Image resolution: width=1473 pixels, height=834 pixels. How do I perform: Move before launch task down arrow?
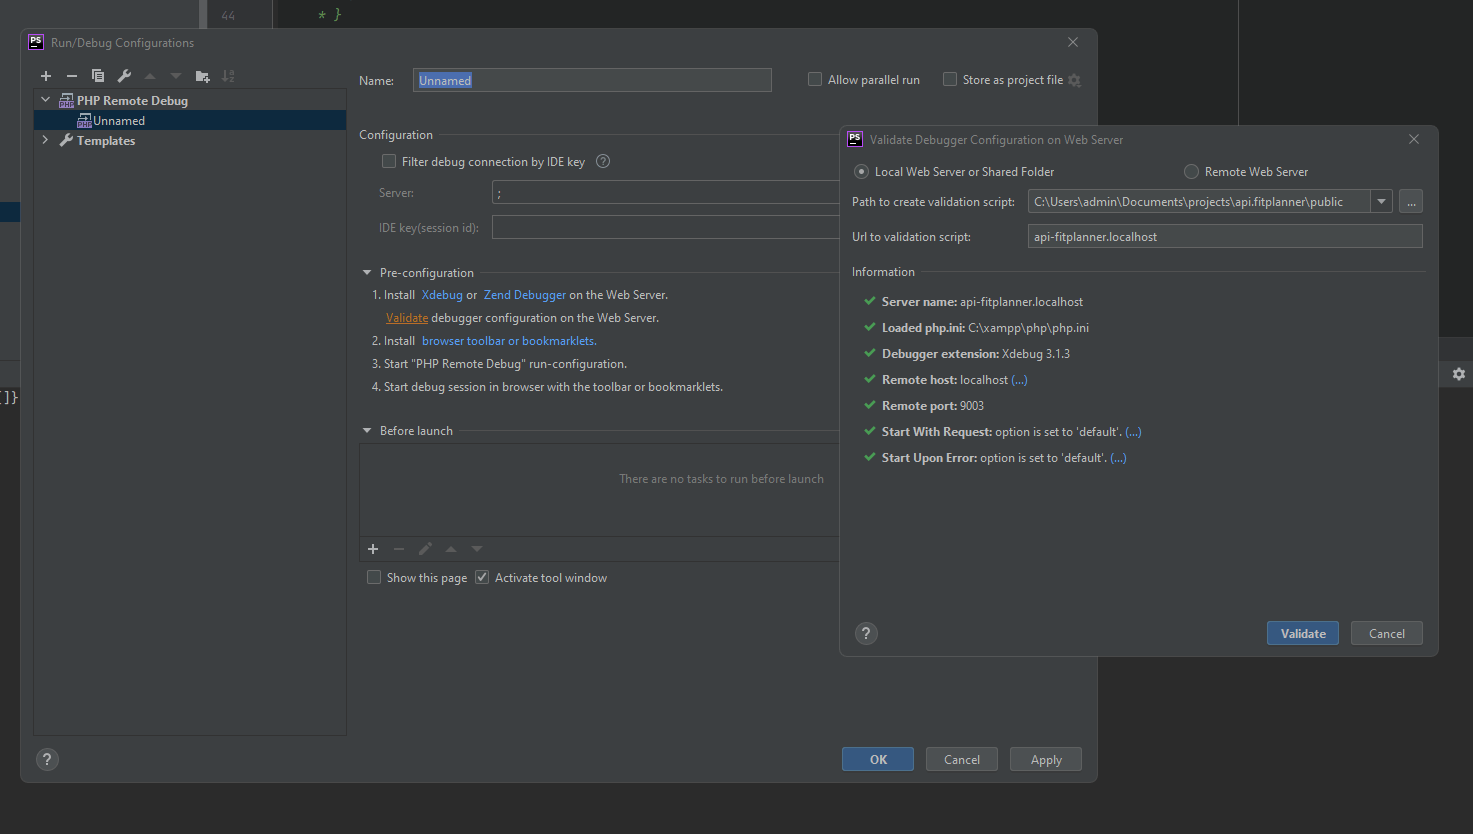[477, 549]
